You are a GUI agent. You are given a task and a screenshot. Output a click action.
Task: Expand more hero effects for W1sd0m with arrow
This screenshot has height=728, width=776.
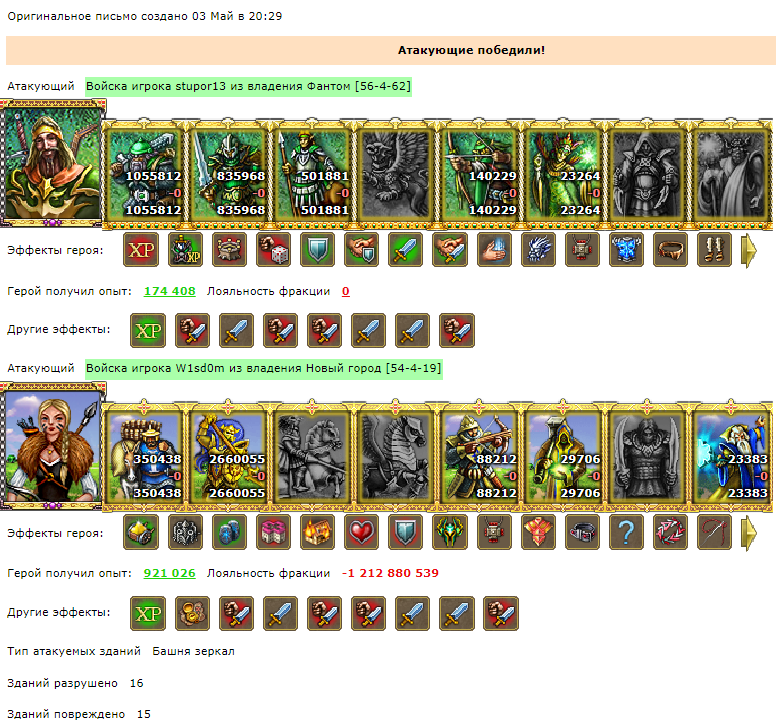pyautogui.click(x=749, y=534)
